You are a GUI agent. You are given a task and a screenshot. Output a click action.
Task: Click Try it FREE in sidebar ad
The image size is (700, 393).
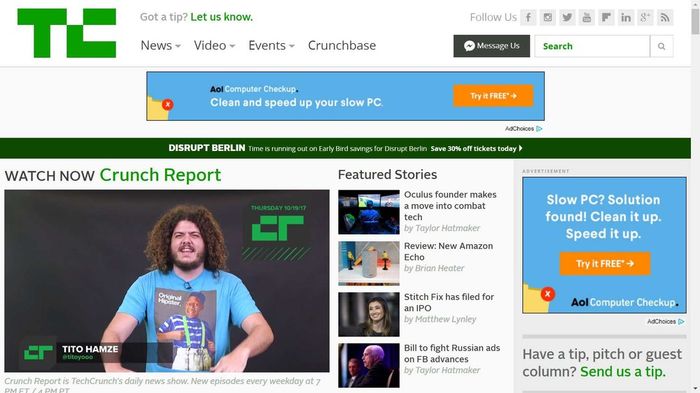click(x=605, y=263)
